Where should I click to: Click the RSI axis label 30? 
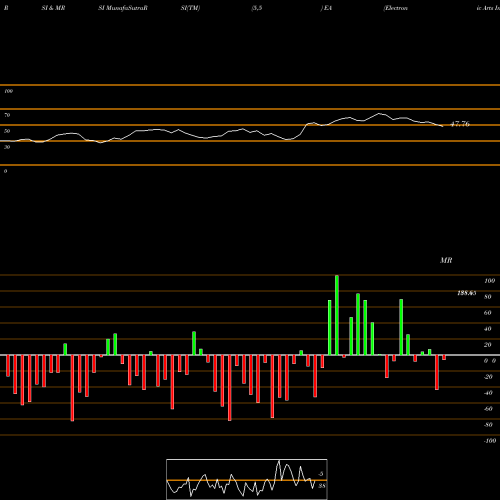[7, 147]
